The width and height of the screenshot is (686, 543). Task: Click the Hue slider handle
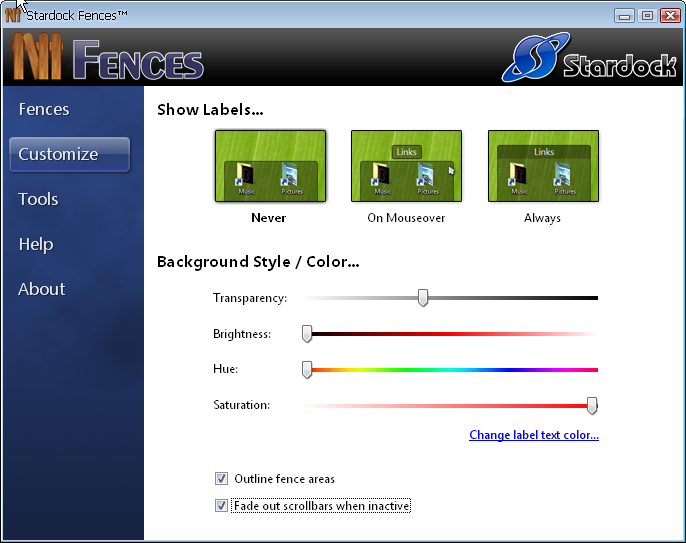[307, 370]
